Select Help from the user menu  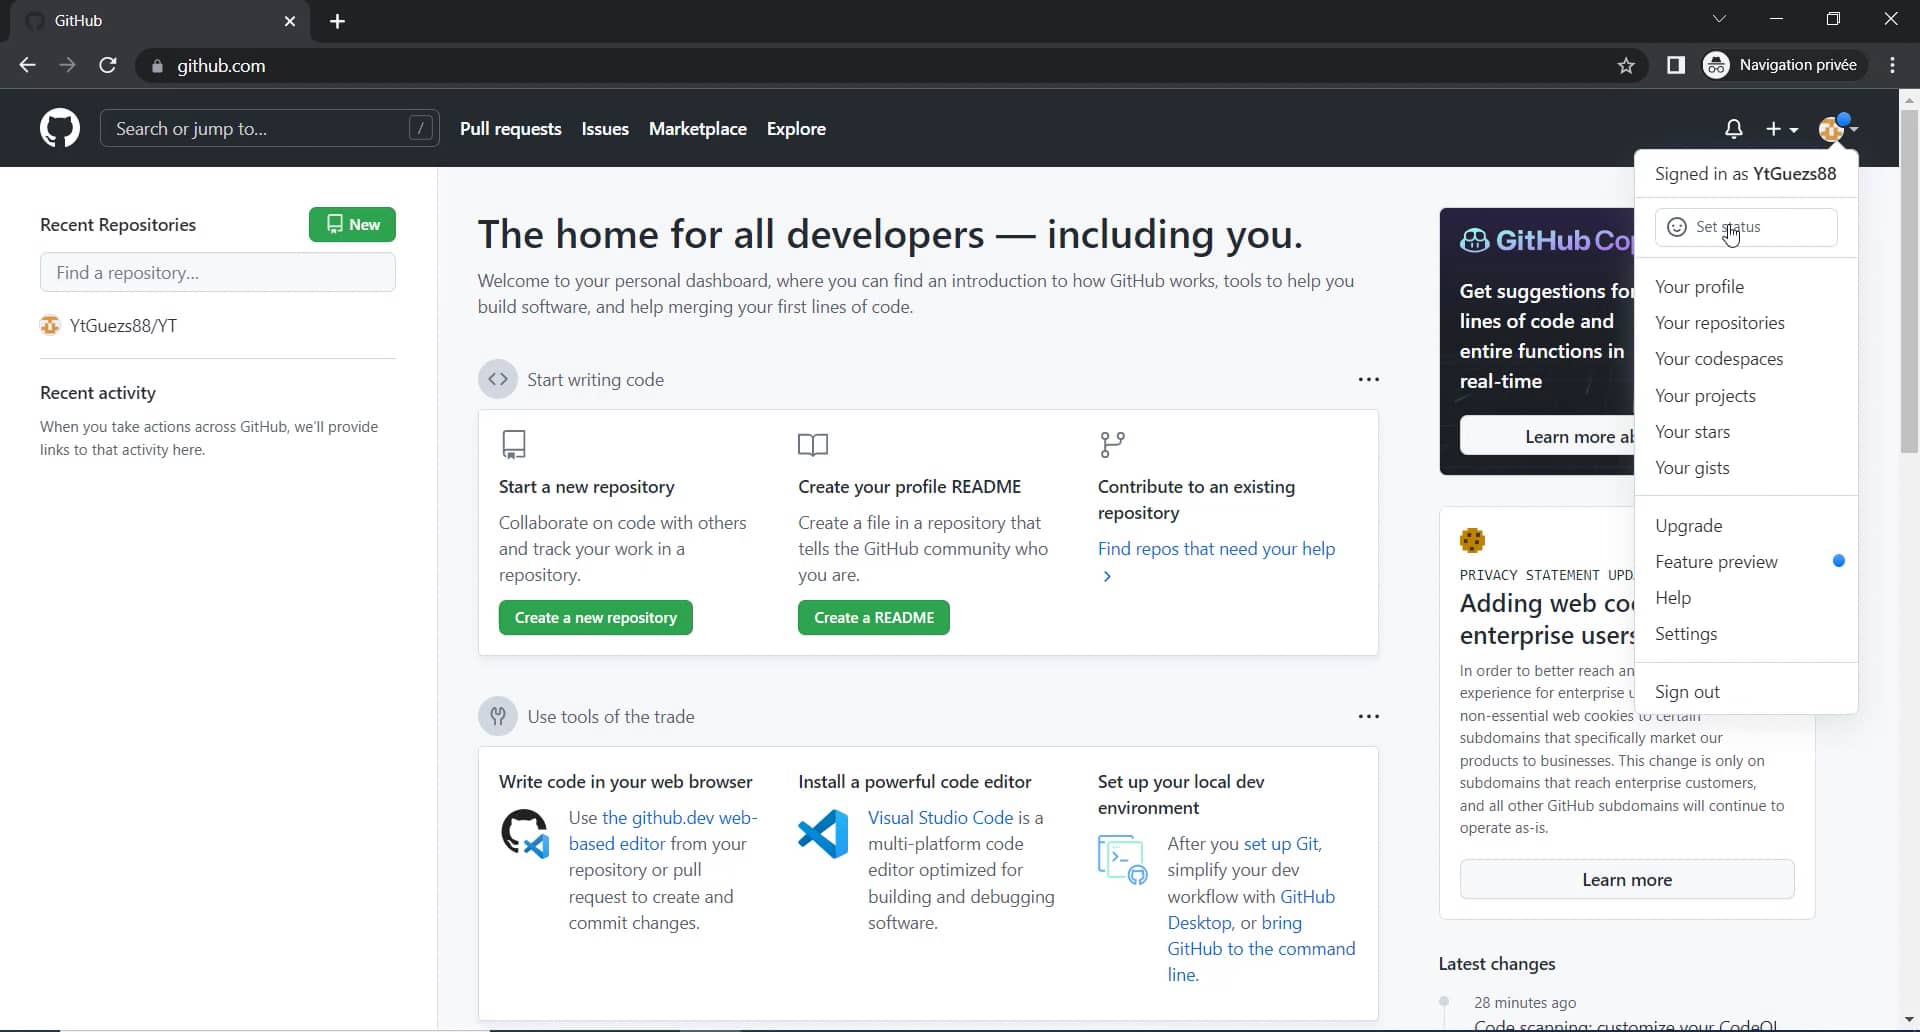(x=1746, y=598)
